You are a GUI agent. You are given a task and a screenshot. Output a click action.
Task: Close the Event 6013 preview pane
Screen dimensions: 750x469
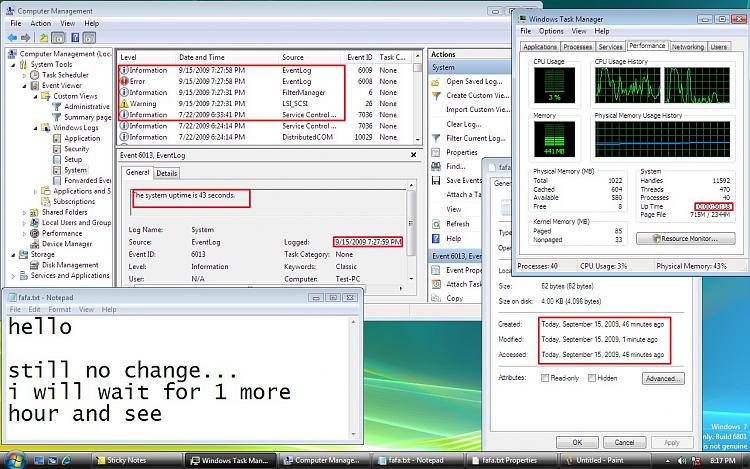(x=414, y=155)
